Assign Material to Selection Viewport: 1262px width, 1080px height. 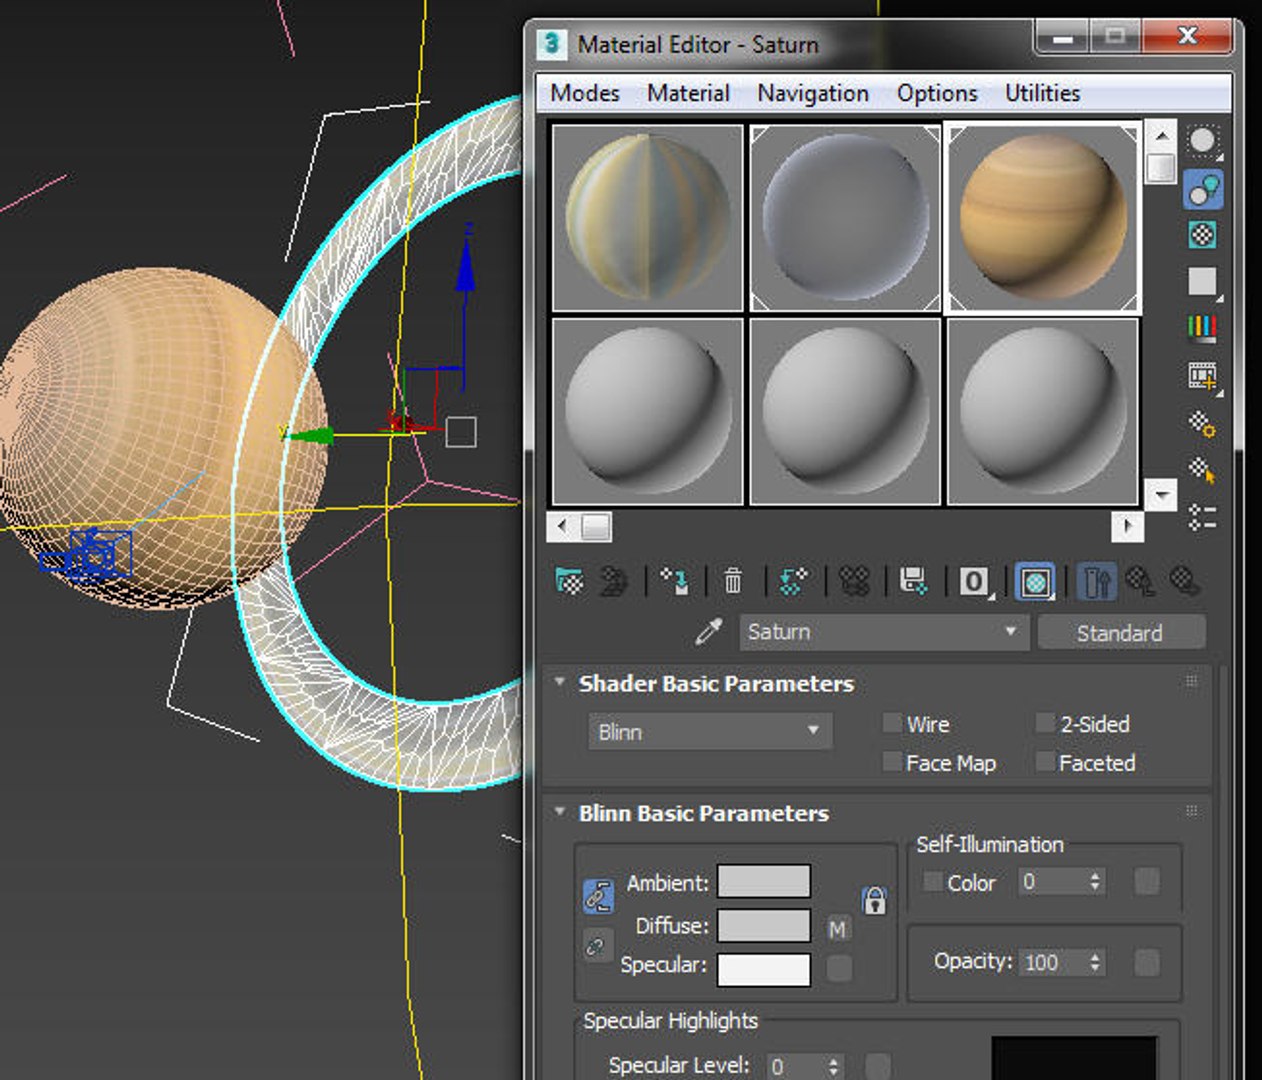[675, 581]
